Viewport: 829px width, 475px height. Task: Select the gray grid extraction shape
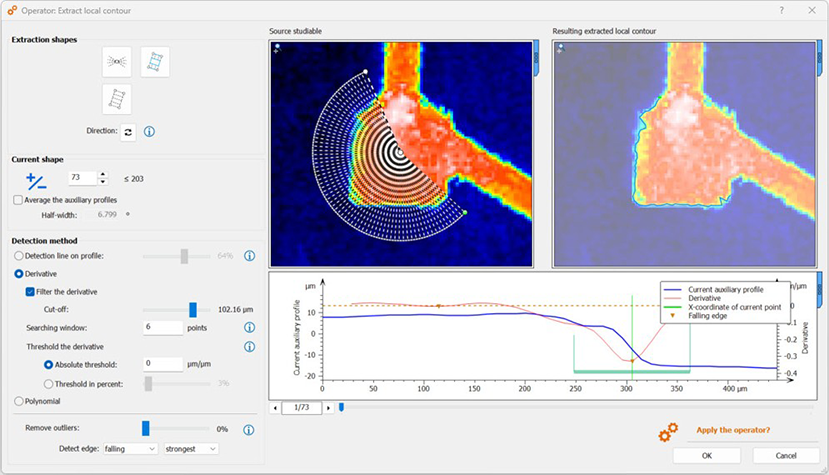click(x=117, y=98)
